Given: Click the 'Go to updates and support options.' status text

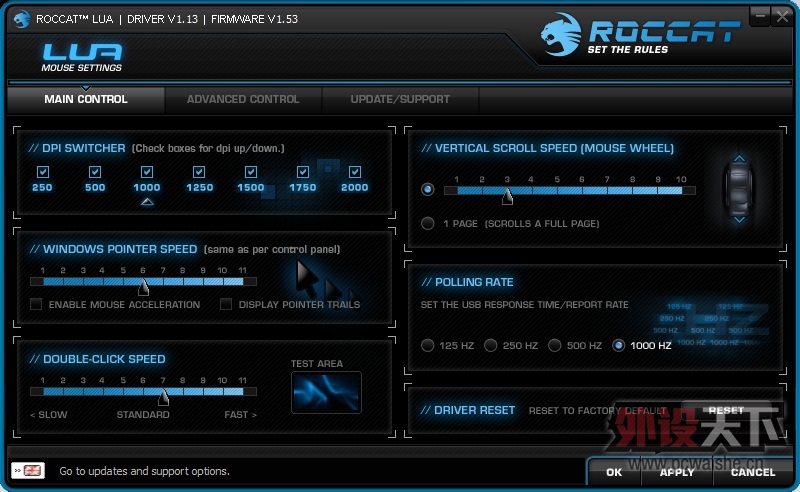Looking at the screenshot, I should pos(144,471).
